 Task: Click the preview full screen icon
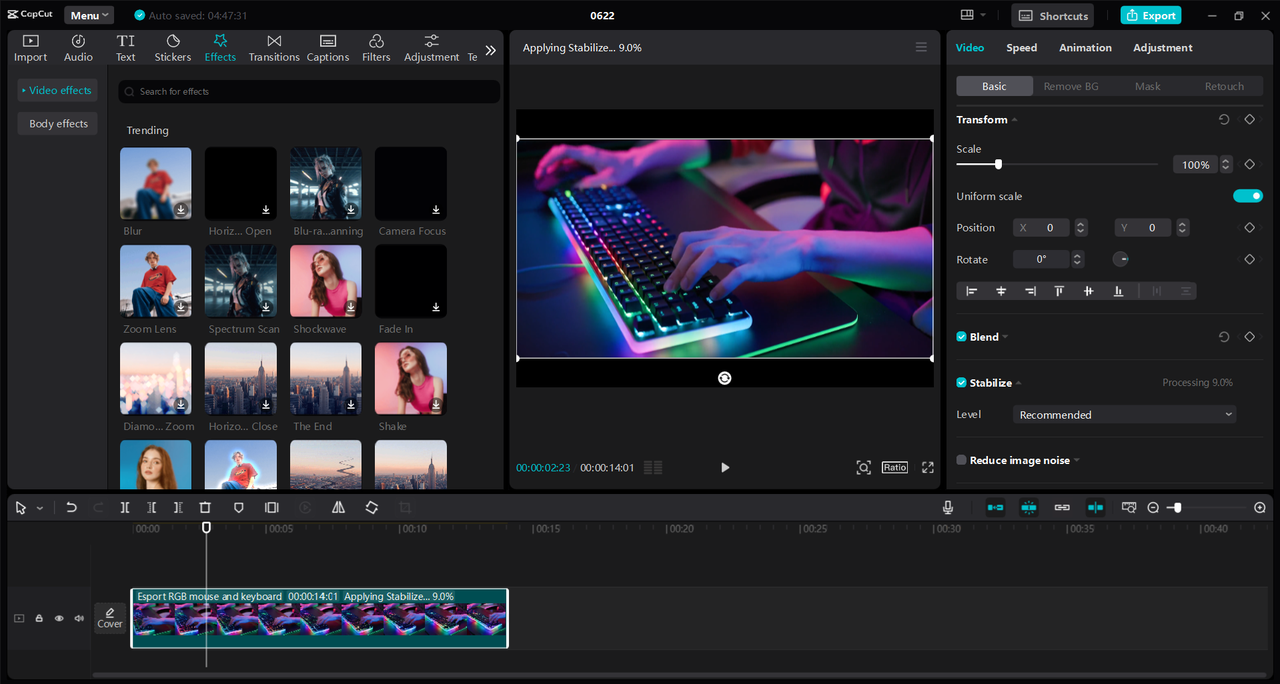tap(928, 467)
